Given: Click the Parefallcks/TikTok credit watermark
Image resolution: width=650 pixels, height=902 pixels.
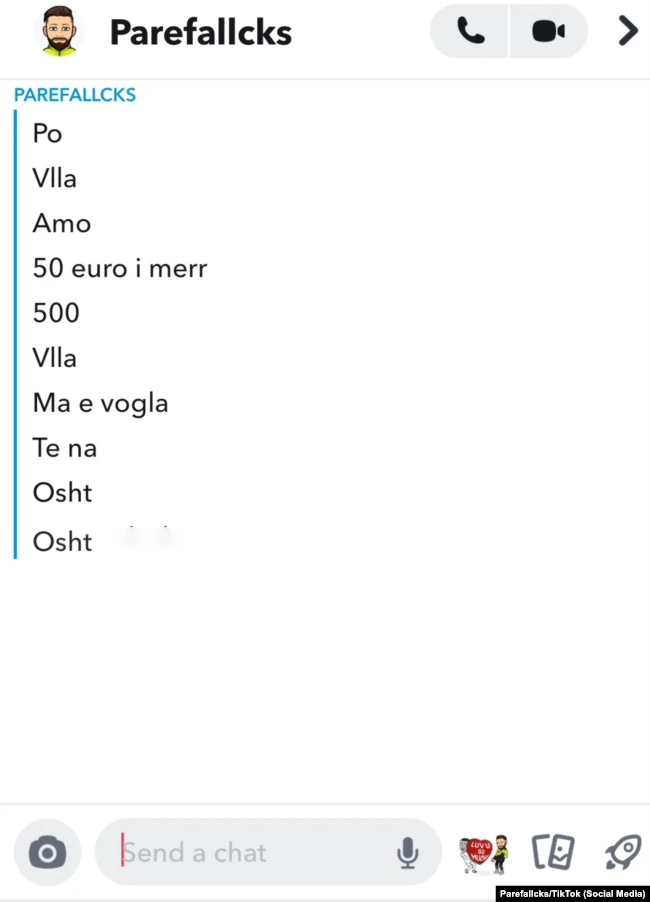Looking at the screenshot, I should coord(572,893).
